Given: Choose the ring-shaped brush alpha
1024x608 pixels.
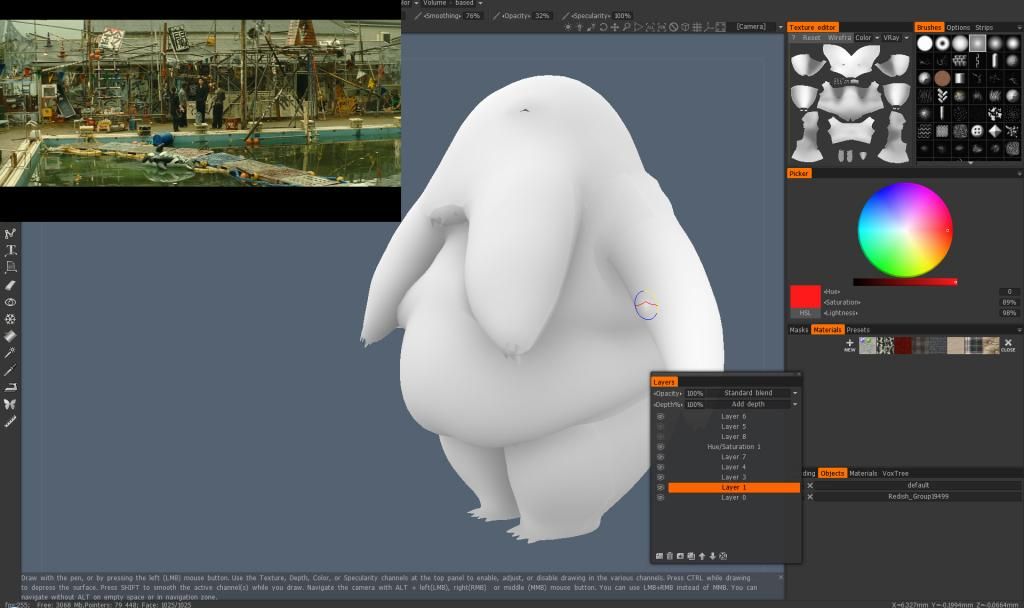Looking at the screenshot, I should click(x=942, y=43).
